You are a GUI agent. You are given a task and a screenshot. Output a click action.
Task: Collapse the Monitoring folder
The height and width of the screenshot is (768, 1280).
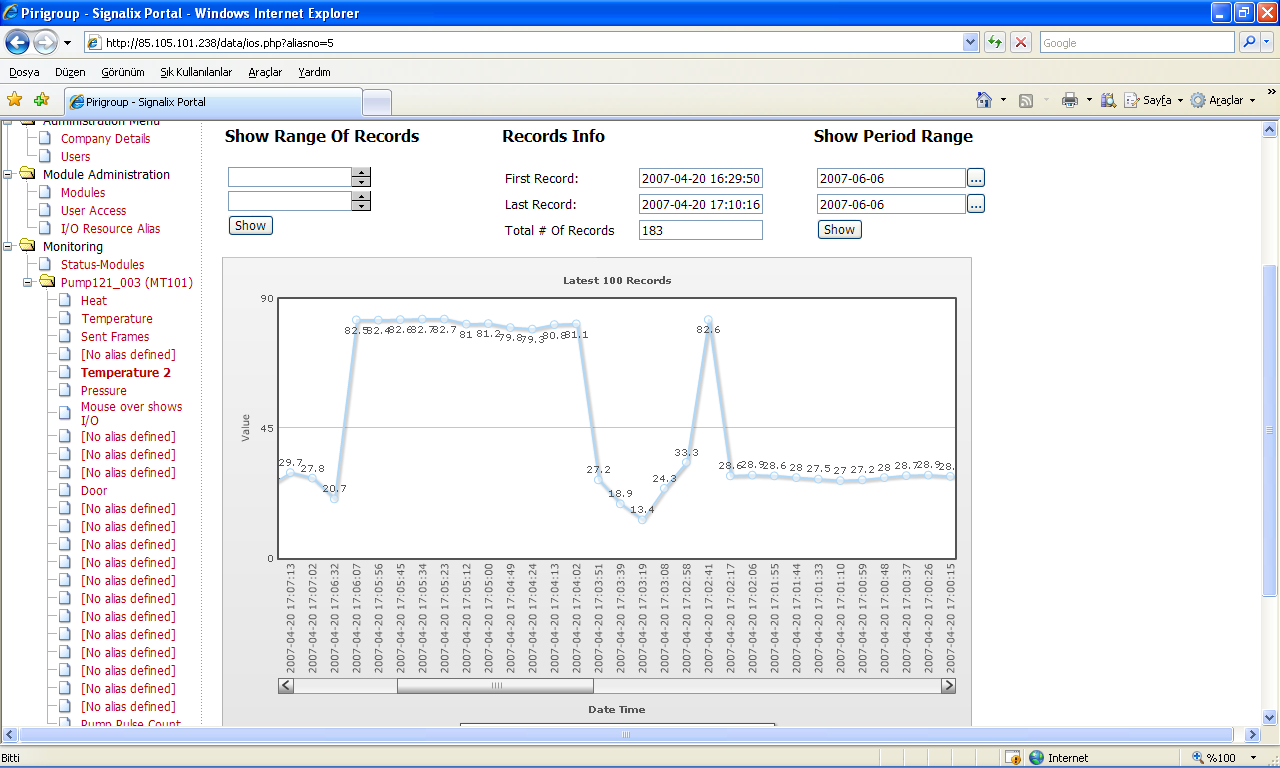click(8, 246)
